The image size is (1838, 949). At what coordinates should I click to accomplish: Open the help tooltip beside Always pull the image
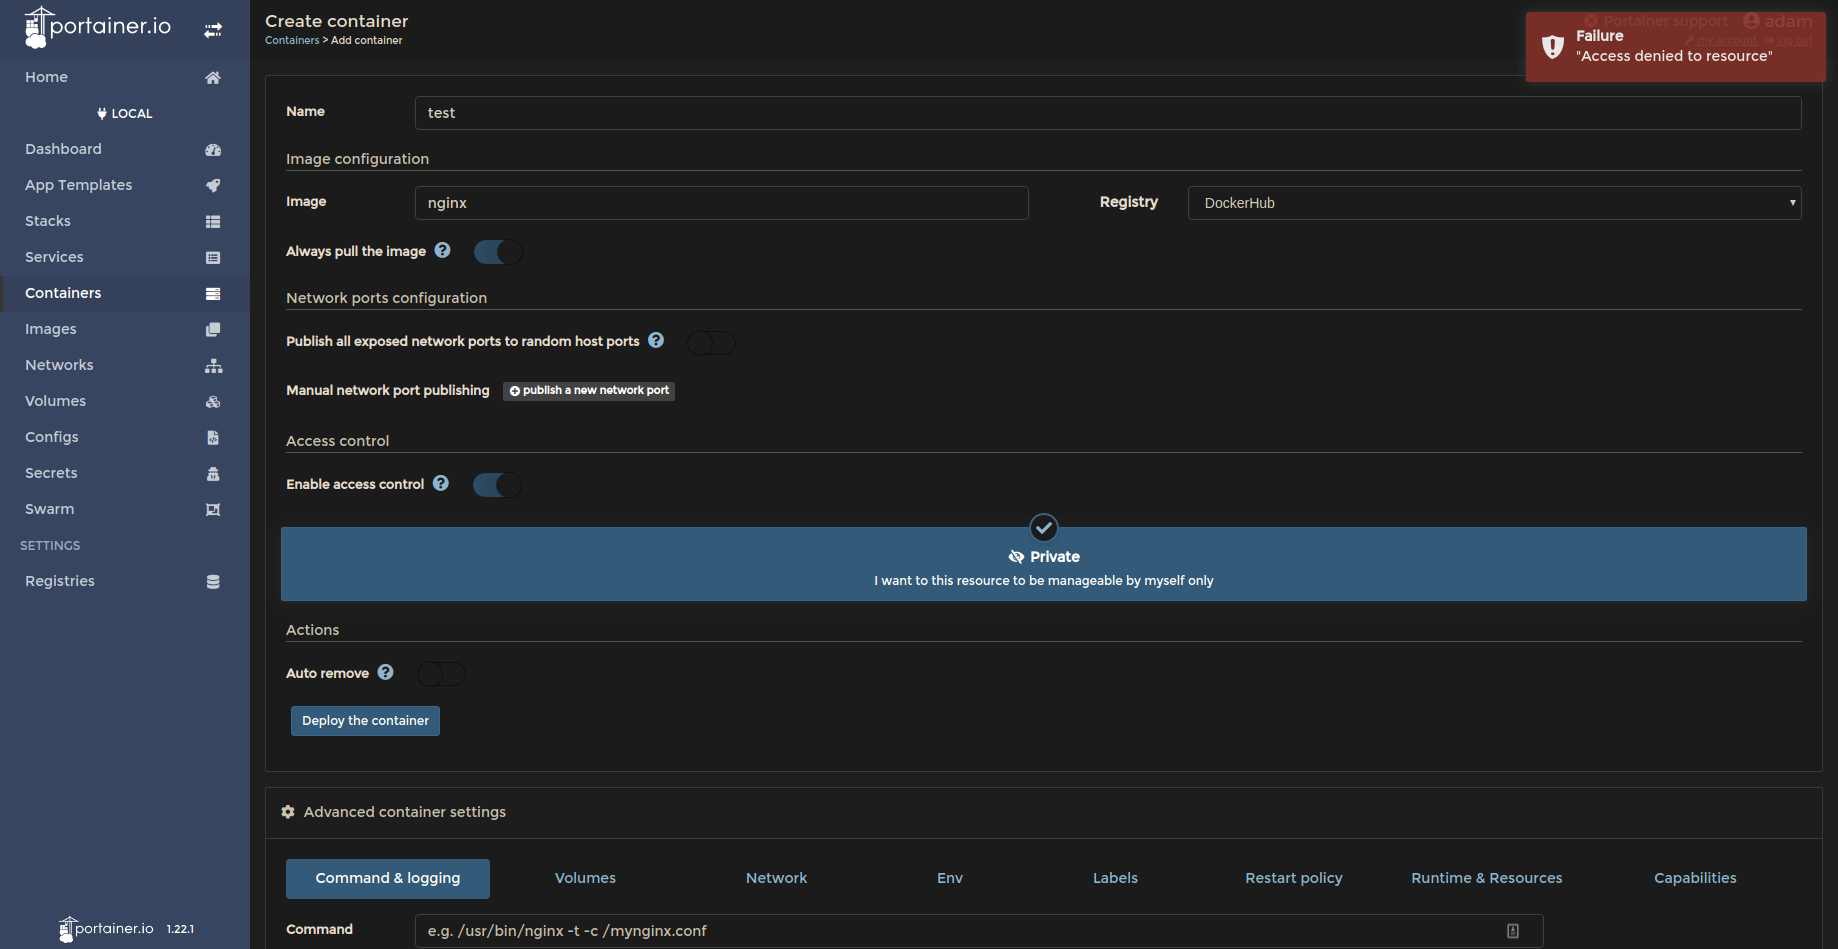tap(442, 250)
